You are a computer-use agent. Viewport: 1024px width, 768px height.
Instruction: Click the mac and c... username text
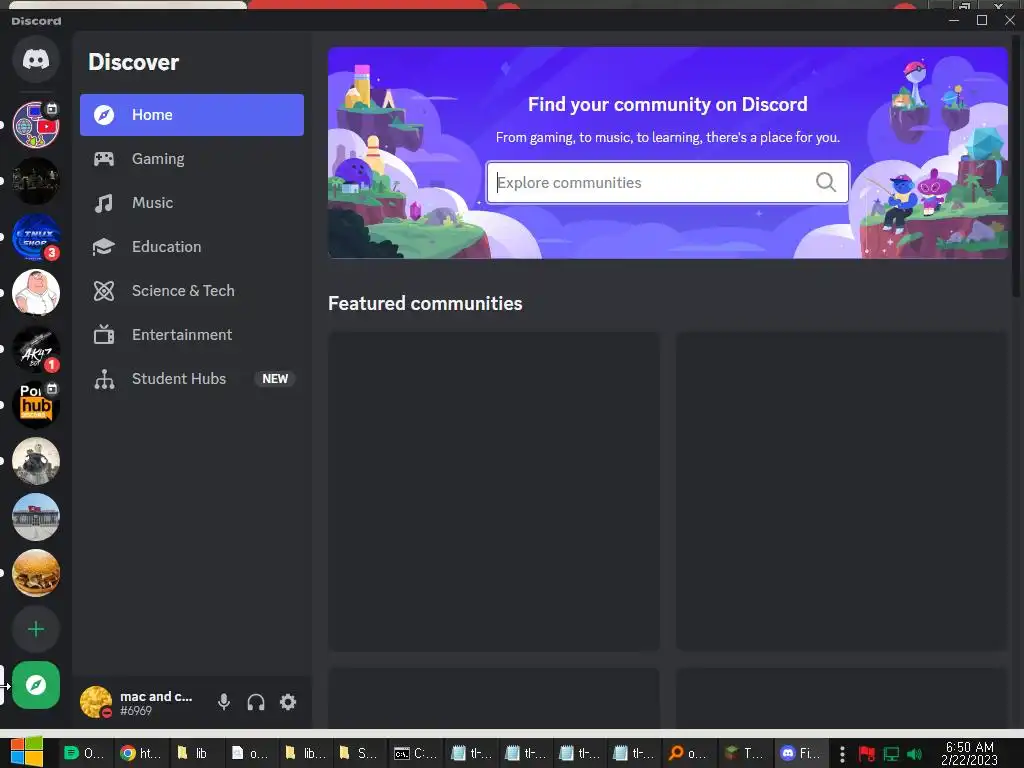(156, 696)
